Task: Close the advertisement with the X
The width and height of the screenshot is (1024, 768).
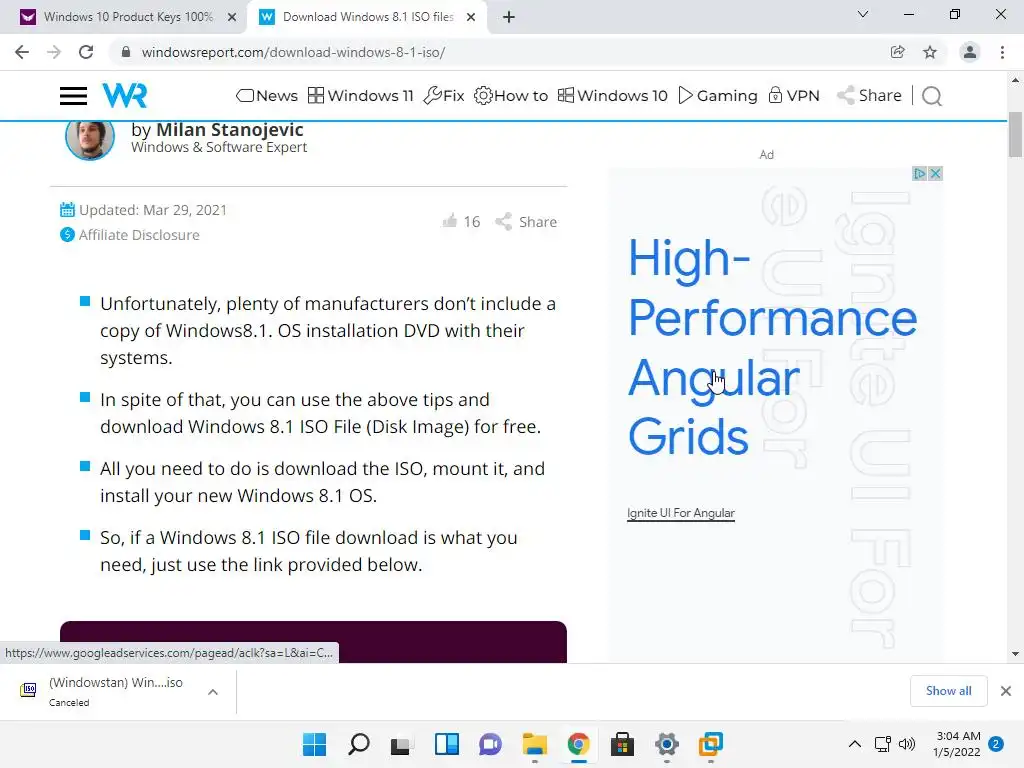Action: pyautogui.click(x=935, y=174)
